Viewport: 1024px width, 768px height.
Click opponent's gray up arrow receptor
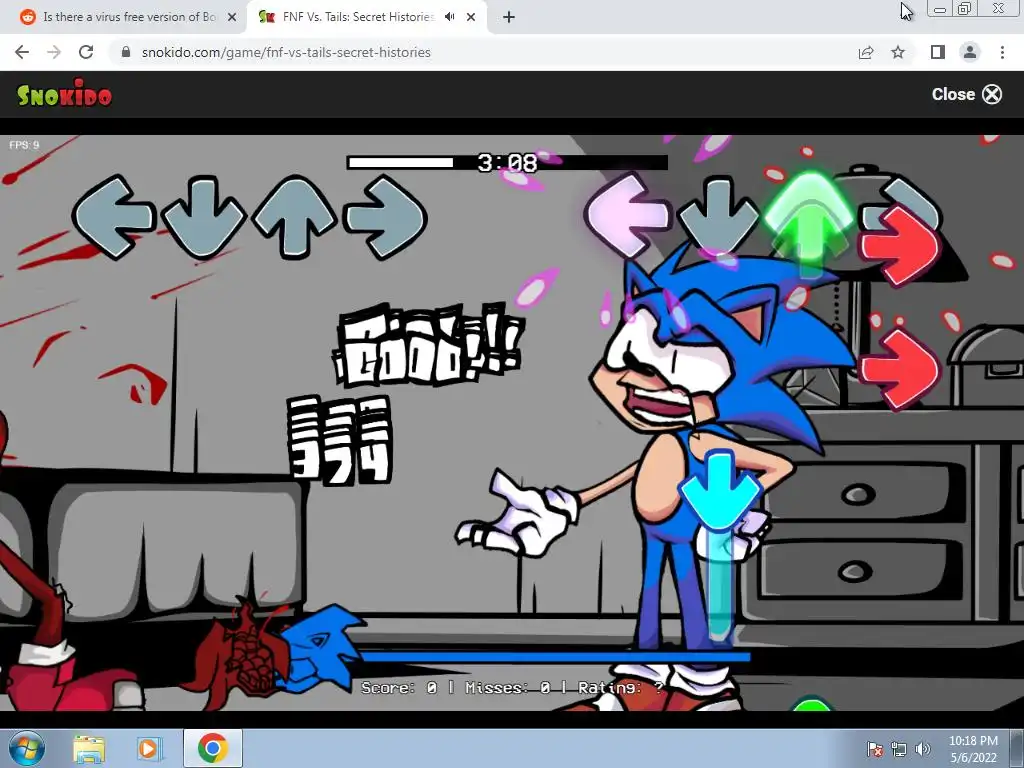point(294,216)
